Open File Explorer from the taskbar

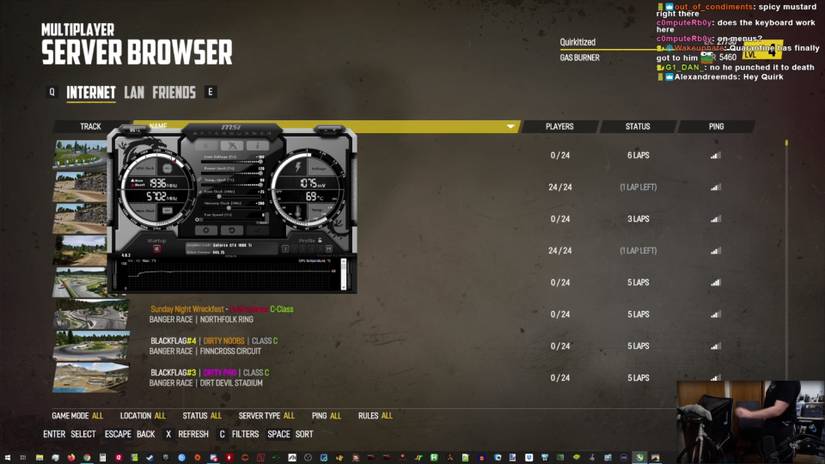point(39,458)
